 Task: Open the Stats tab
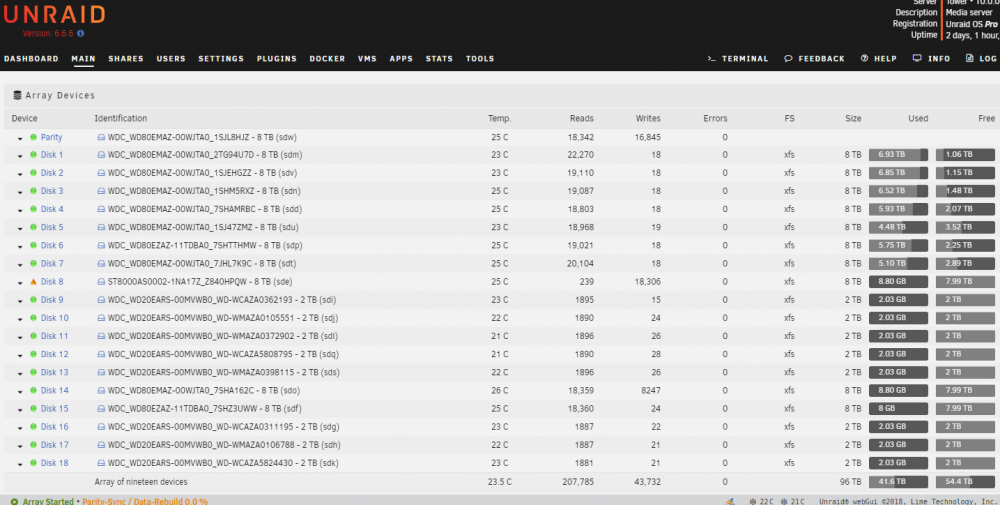pos(439,59)
